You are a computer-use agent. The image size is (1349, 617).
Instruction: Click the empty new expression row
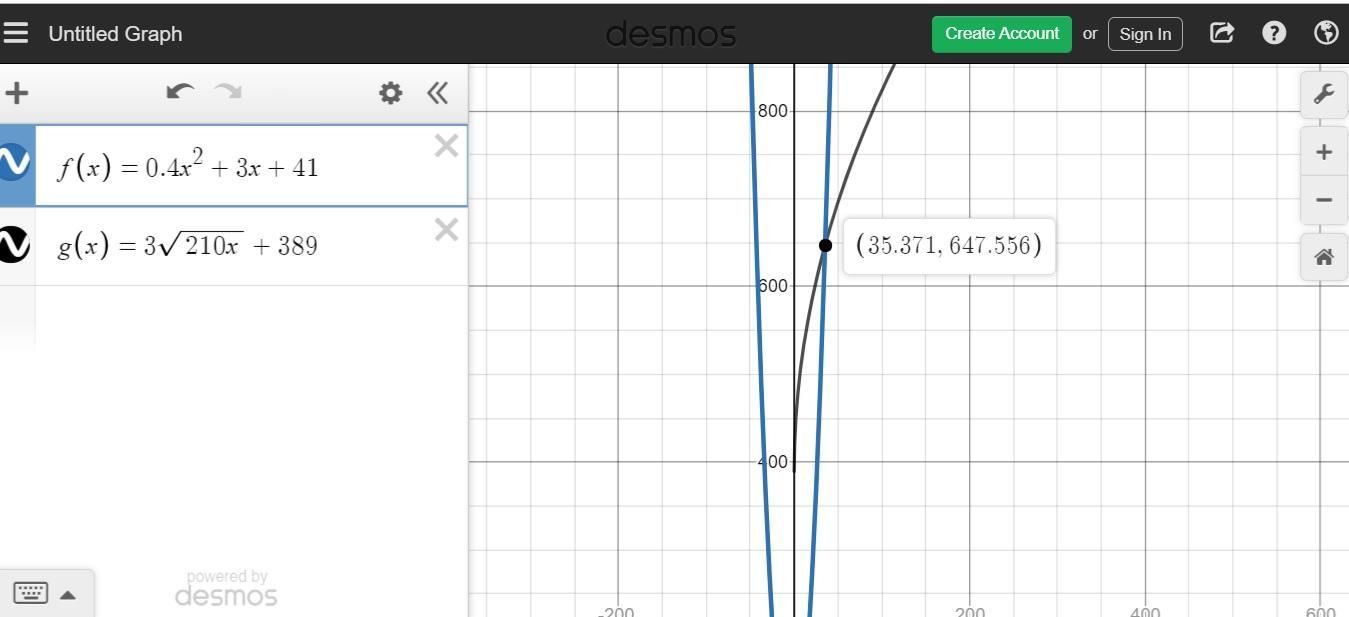coord(250,316)
